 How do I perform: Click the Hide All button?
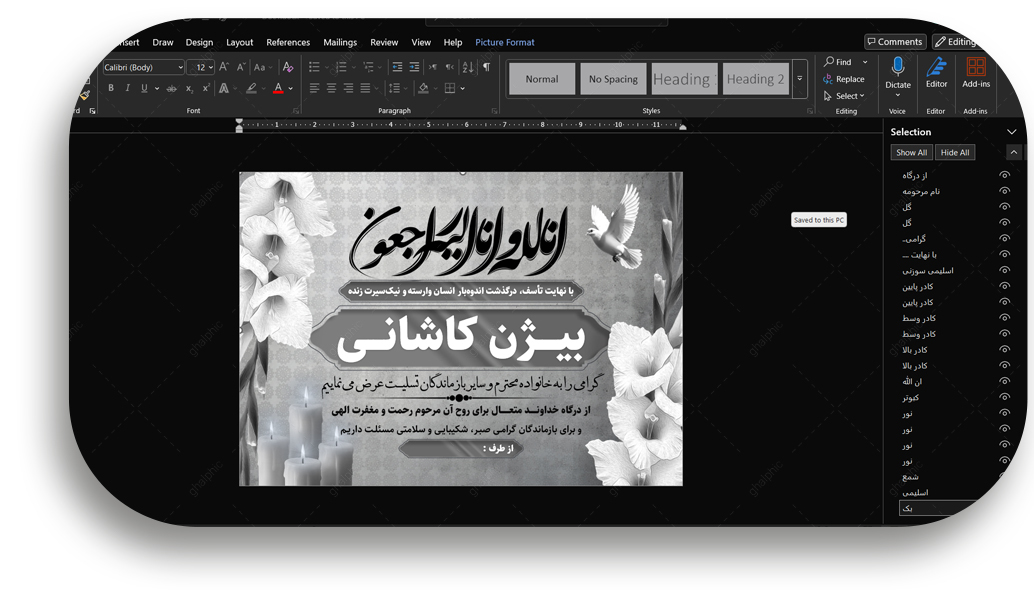pos(955,152)
